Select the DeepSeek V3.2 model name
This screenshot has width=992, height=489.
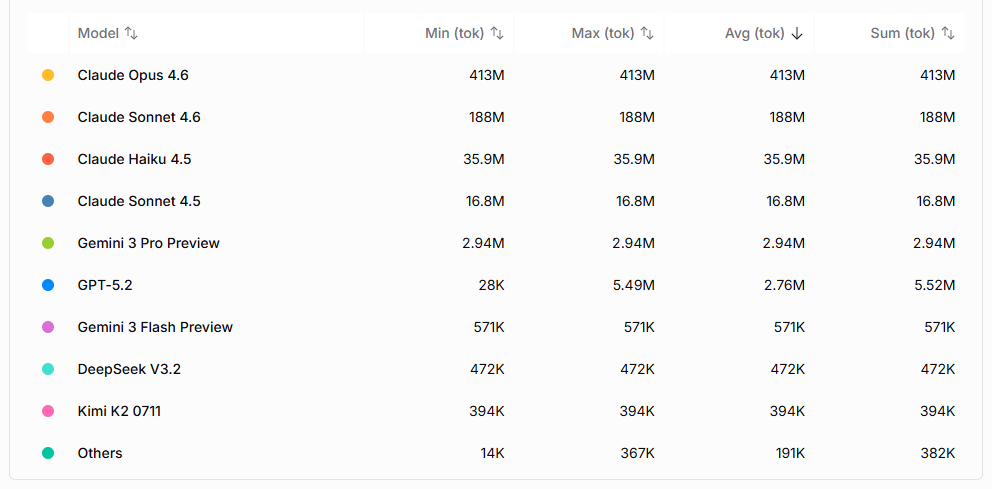[129, 369]
